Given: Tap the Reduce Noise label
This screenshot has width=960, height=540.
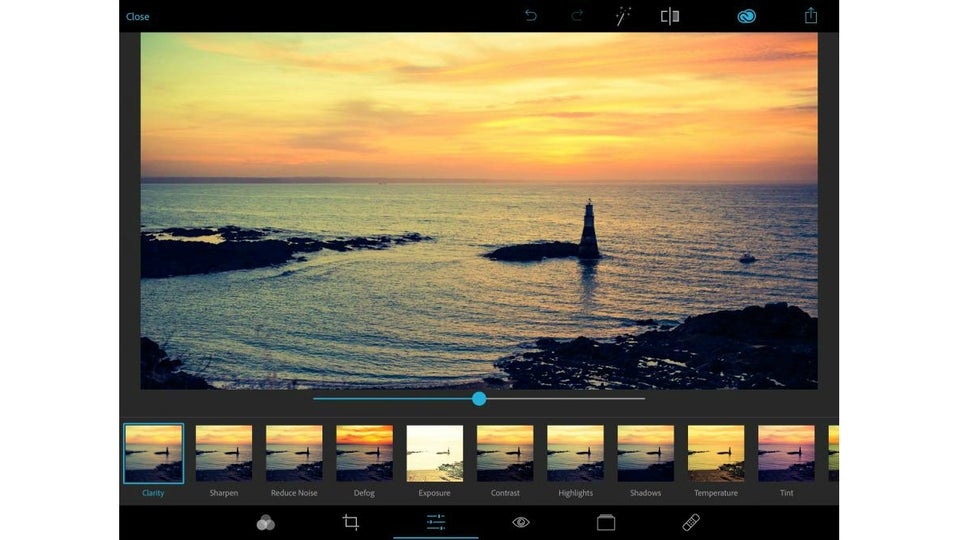Looking at the screenshot, I should 294,493.
